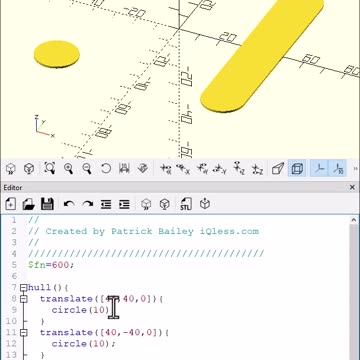Save the file with the floppy disk icon
The width and height of the screenshot is (360, 360).
(47, 204)
